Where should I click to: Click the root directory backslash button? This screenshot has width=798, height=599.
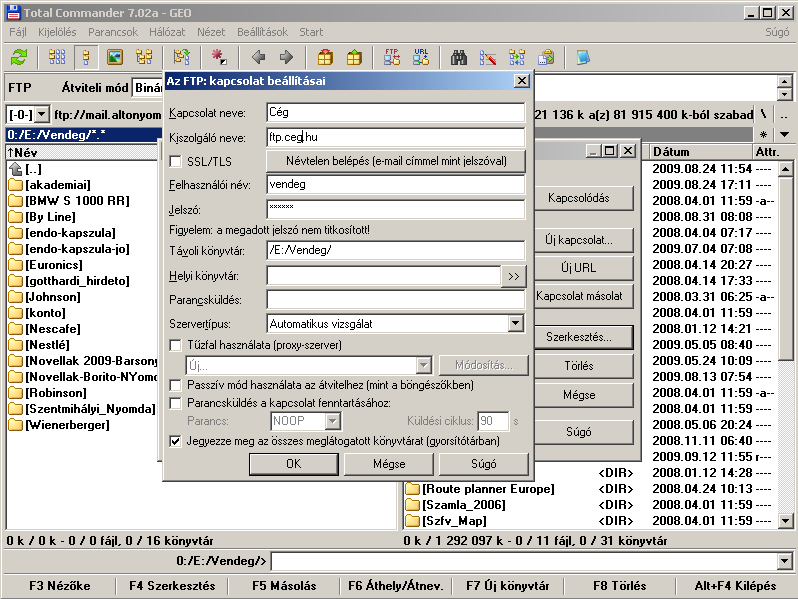(x=763, y=115)
